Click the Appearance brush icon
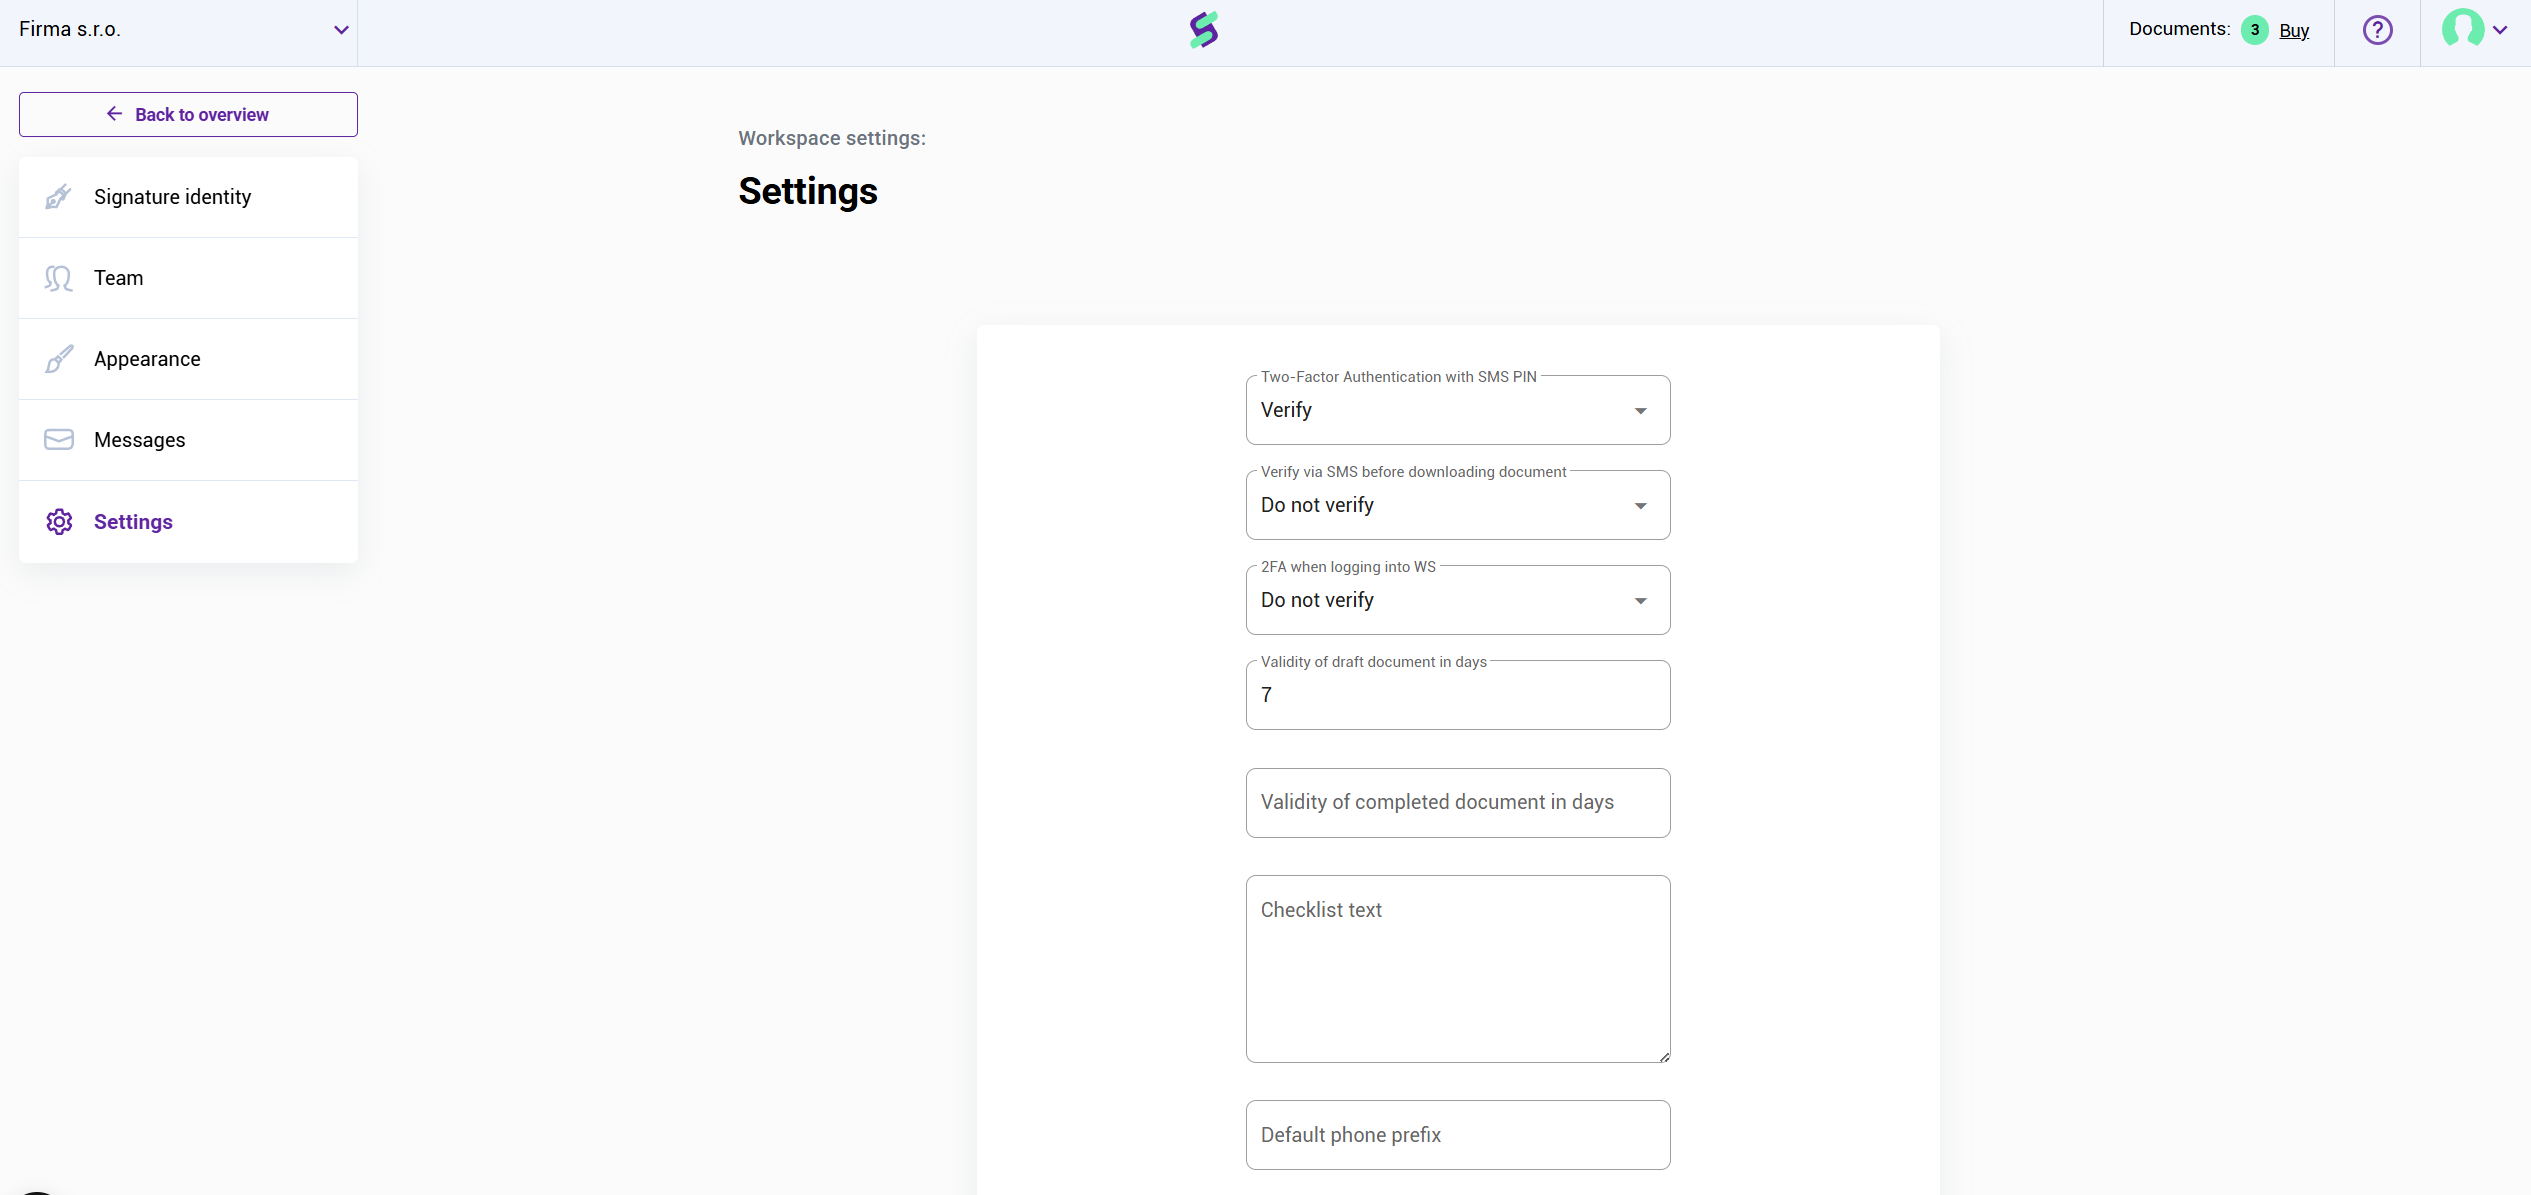This screenshot has width=2531, height=1195. (58, 359)
